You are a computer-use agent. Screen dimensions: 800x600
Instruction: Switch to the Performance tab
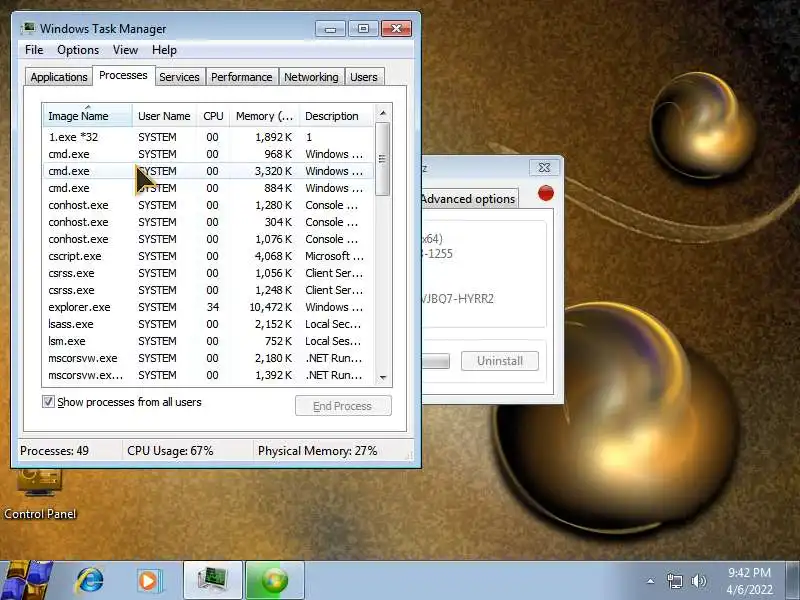[242, 77]
